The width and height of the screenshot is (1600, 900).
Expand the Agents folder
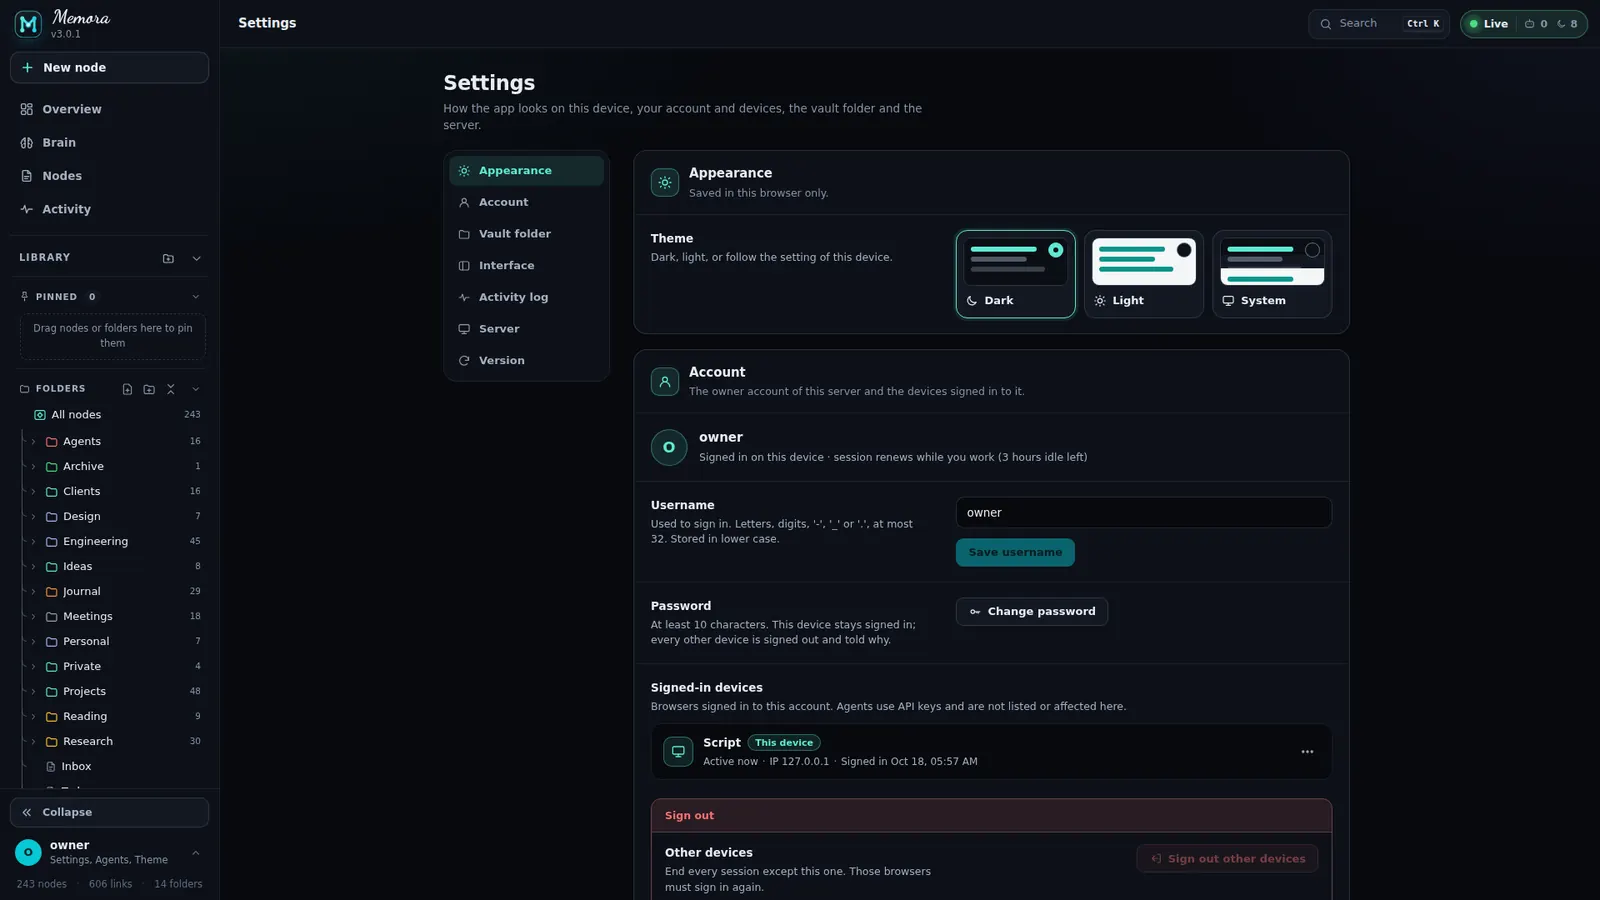(33, 441)
